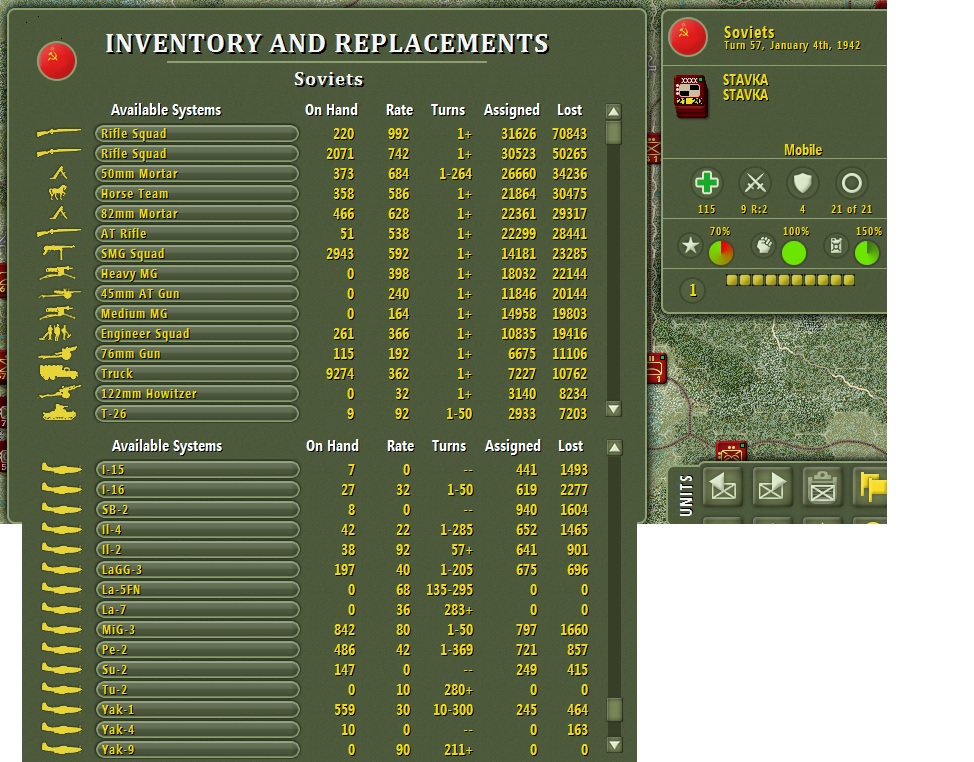Click the Il-2 aircraft button

click(198, 550)
